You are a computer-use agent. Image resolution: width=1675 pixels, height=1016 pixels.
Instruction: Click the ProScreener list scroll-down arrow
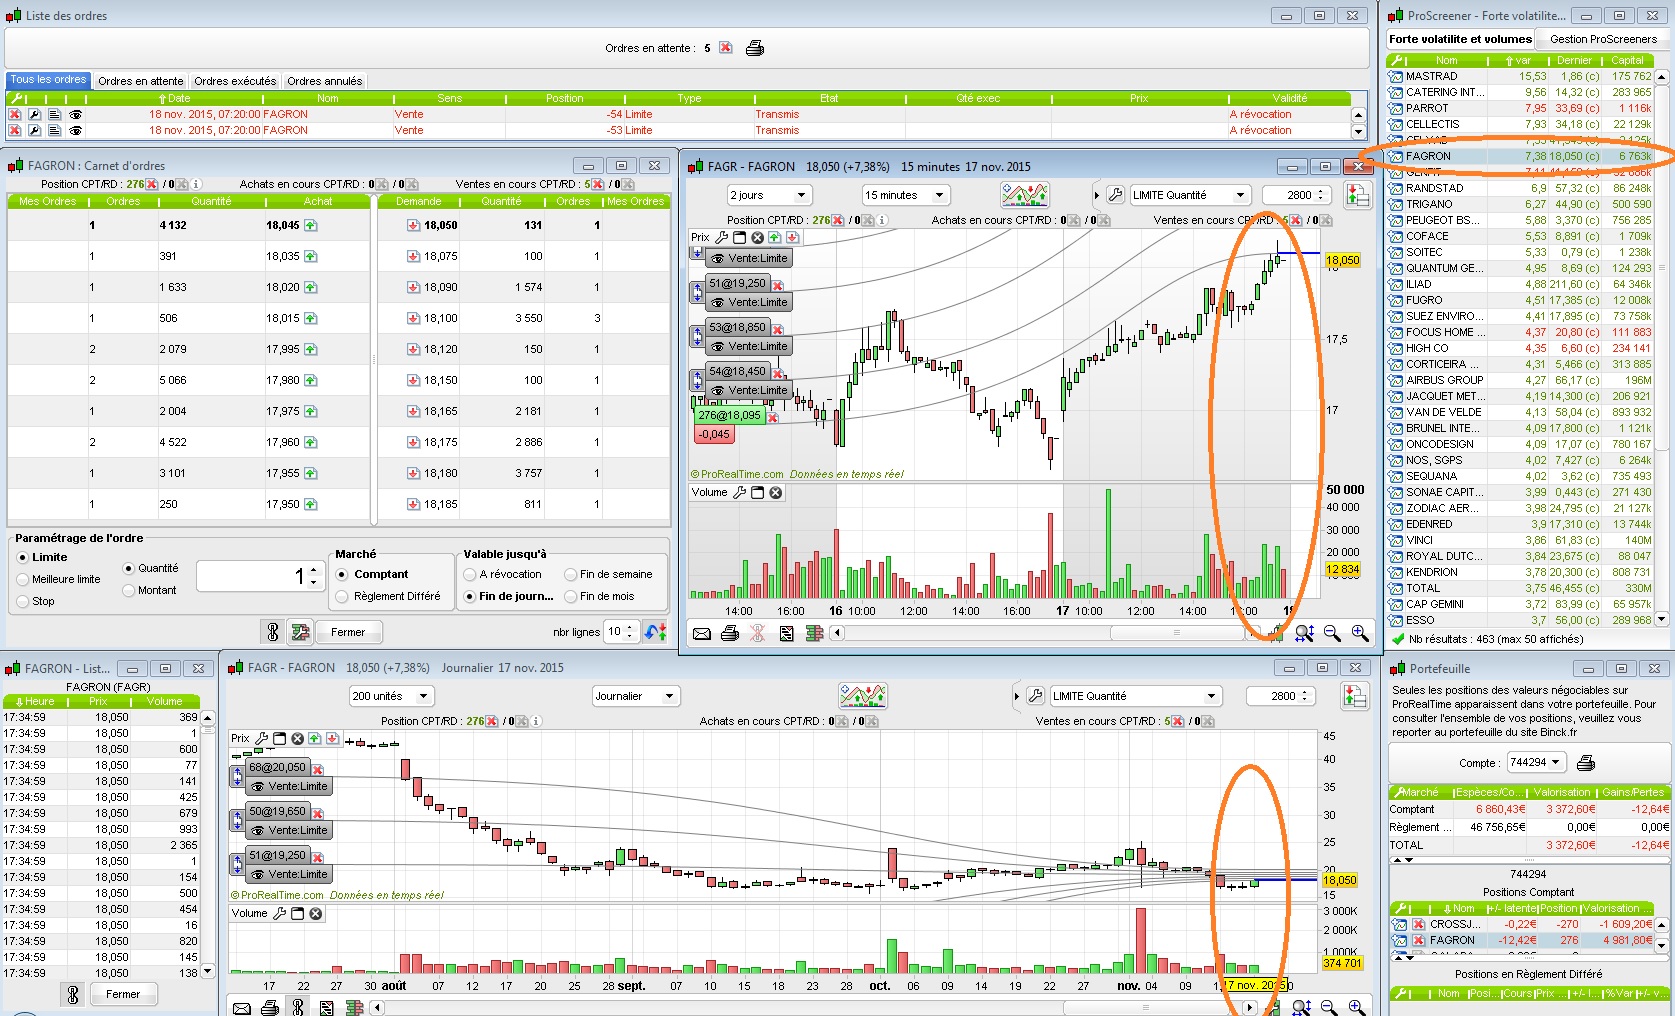pyautogui.click(x=1662, y=619)
